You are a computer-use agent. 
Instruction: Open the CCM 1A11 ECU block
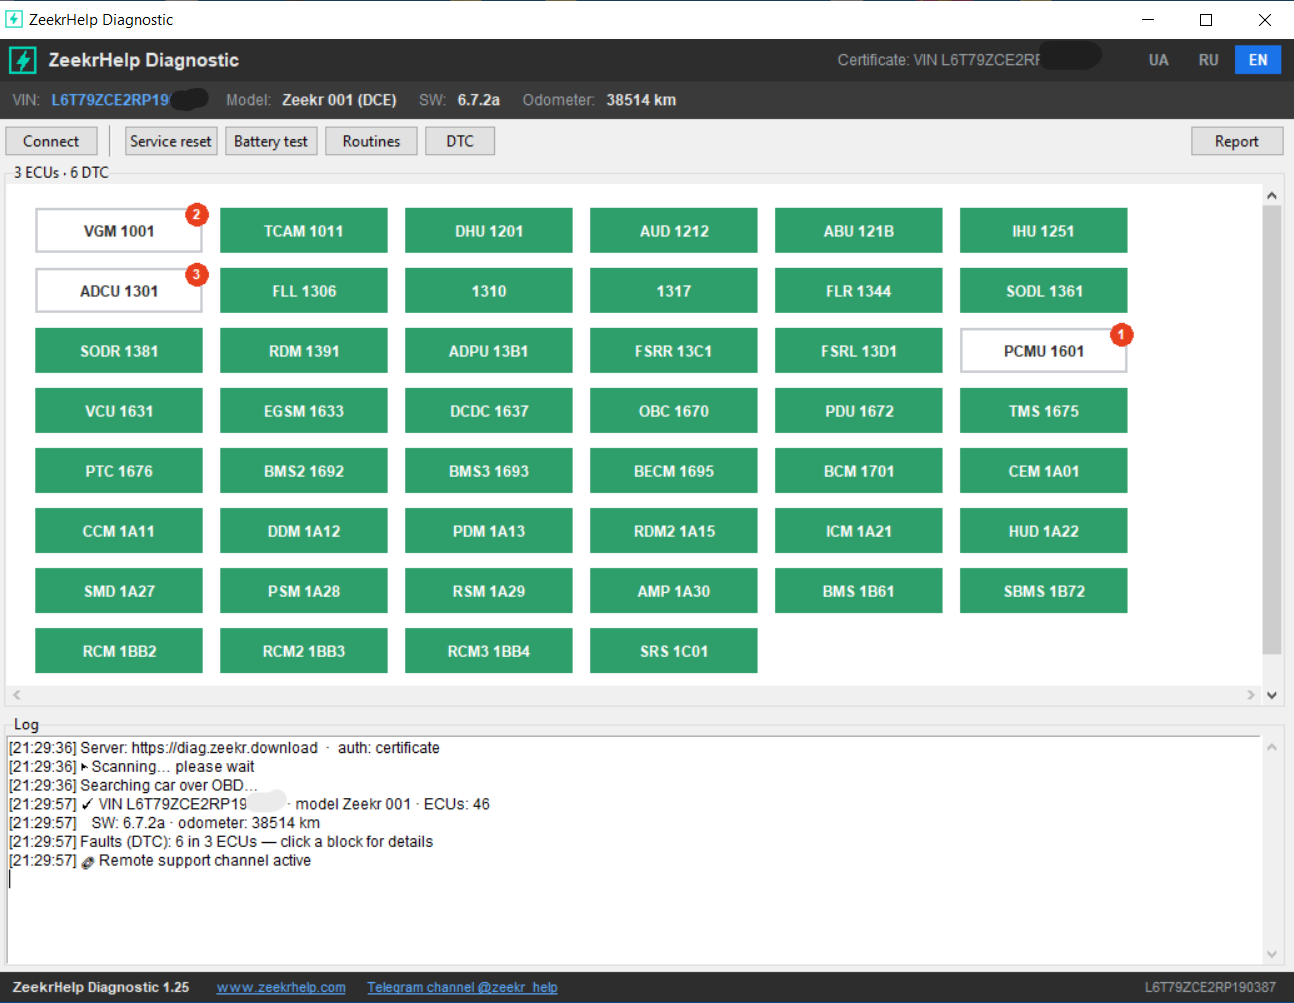(x=119, y=531)
